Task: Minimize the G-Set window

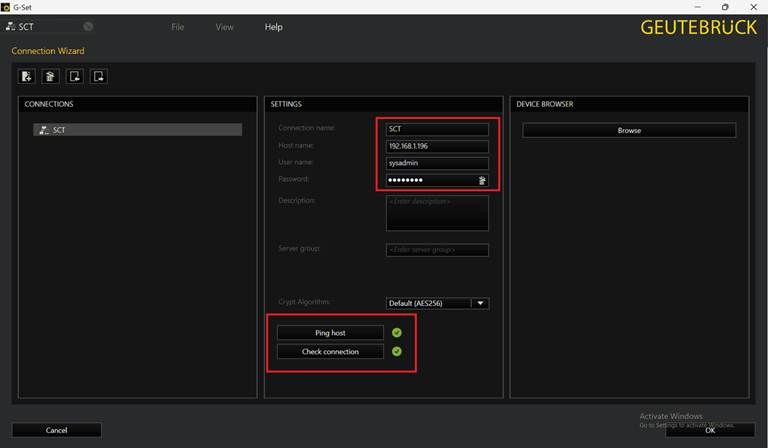Action: point(698,7)
